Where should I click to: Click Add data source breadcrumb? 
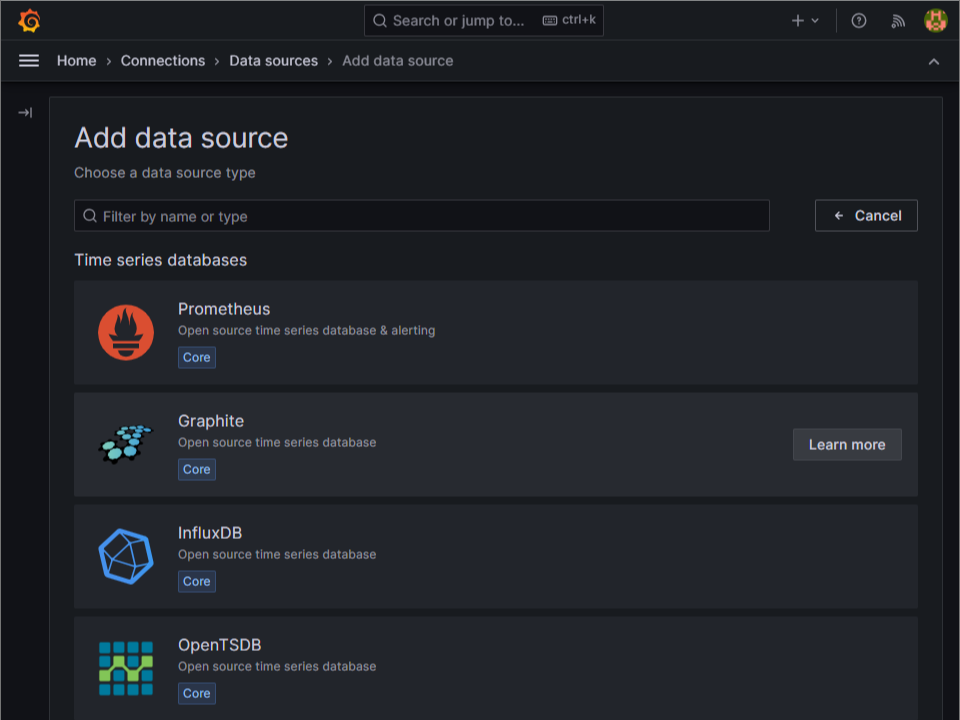(398, 61)
